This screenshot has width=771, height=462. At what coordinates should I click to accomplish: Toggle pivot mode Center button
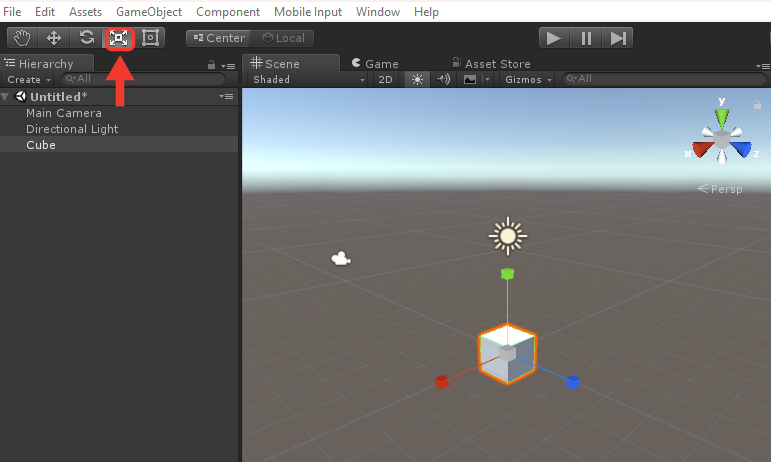(x=218, y=38)
